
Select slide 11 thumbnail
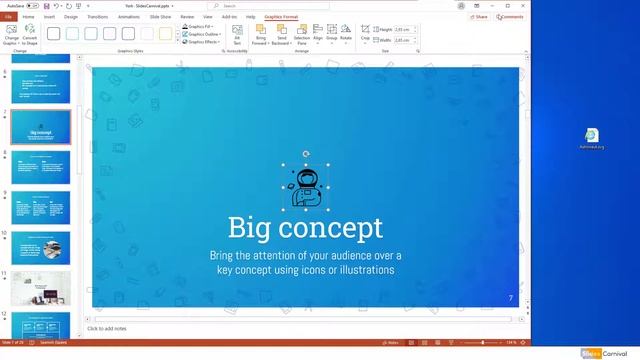click(41, 289)
